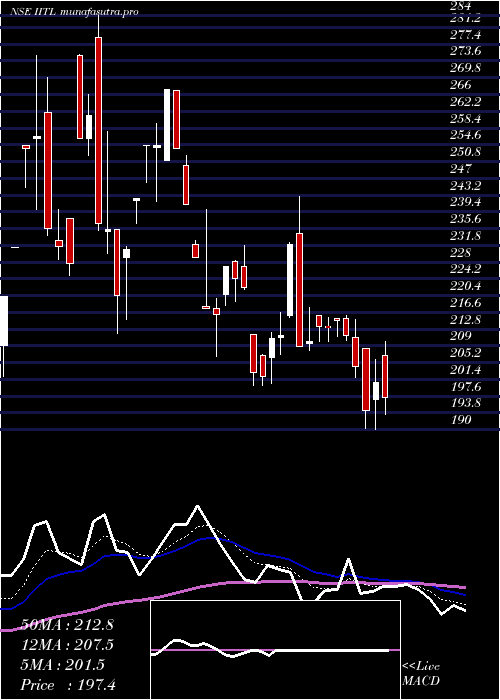Click the 197.6 price axis label
The width and height of the screenshot is (500, 700).
(x=465, y=387)
